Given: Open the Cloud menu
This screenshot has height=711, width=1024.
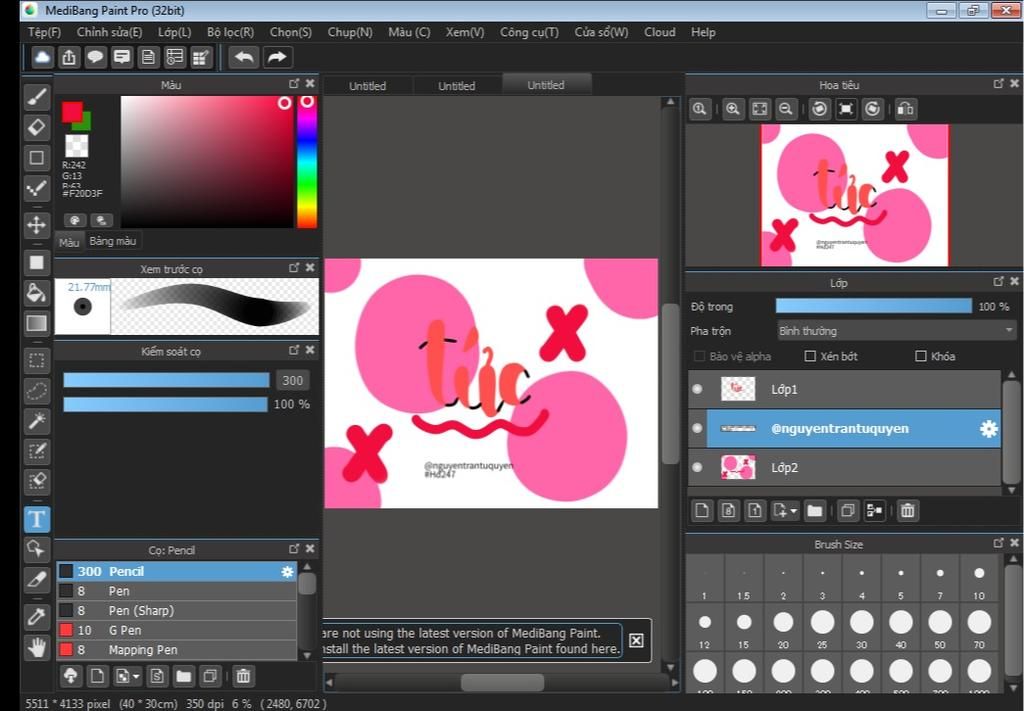Looking at the screenshot, I should point(660,32).
